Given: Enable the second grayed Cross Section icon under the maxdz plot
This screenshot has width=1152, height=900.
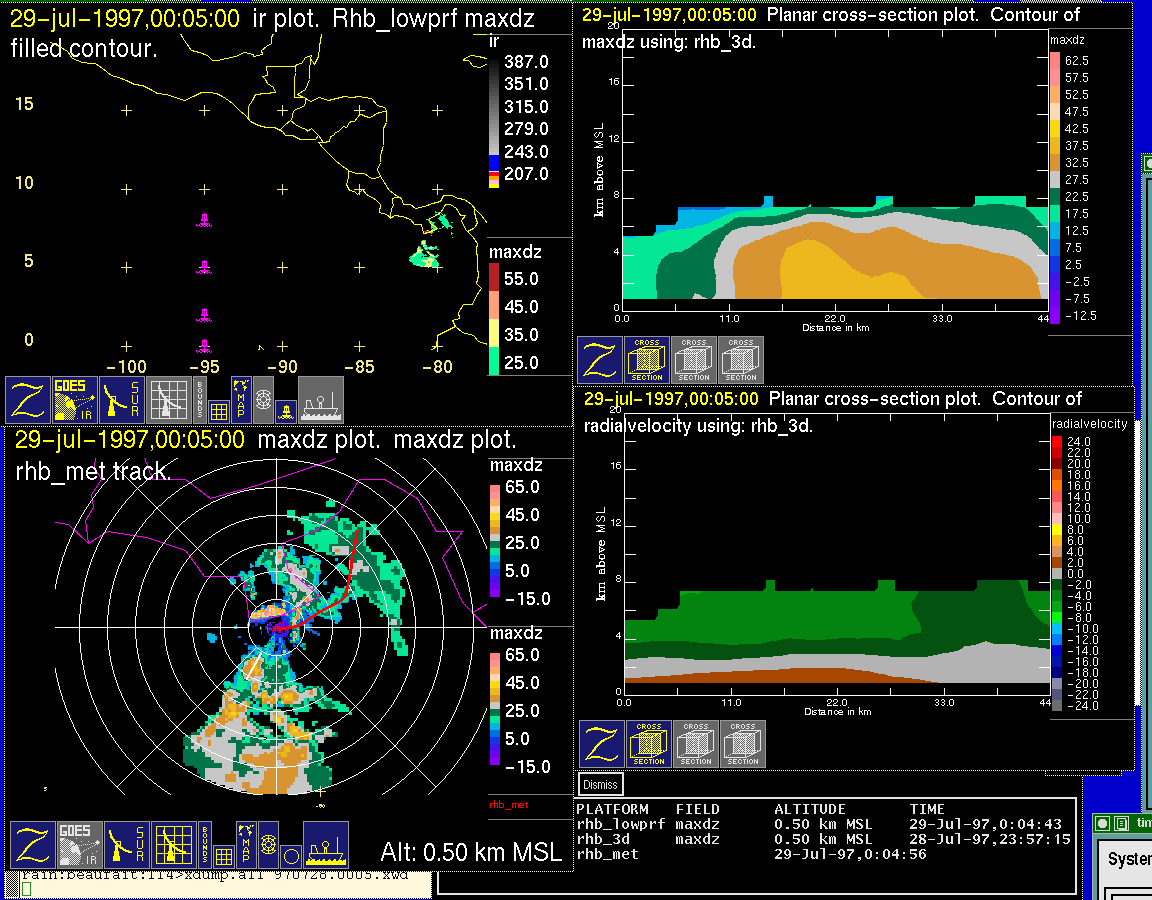Looking at the screenshot, I should pos(694,360).
